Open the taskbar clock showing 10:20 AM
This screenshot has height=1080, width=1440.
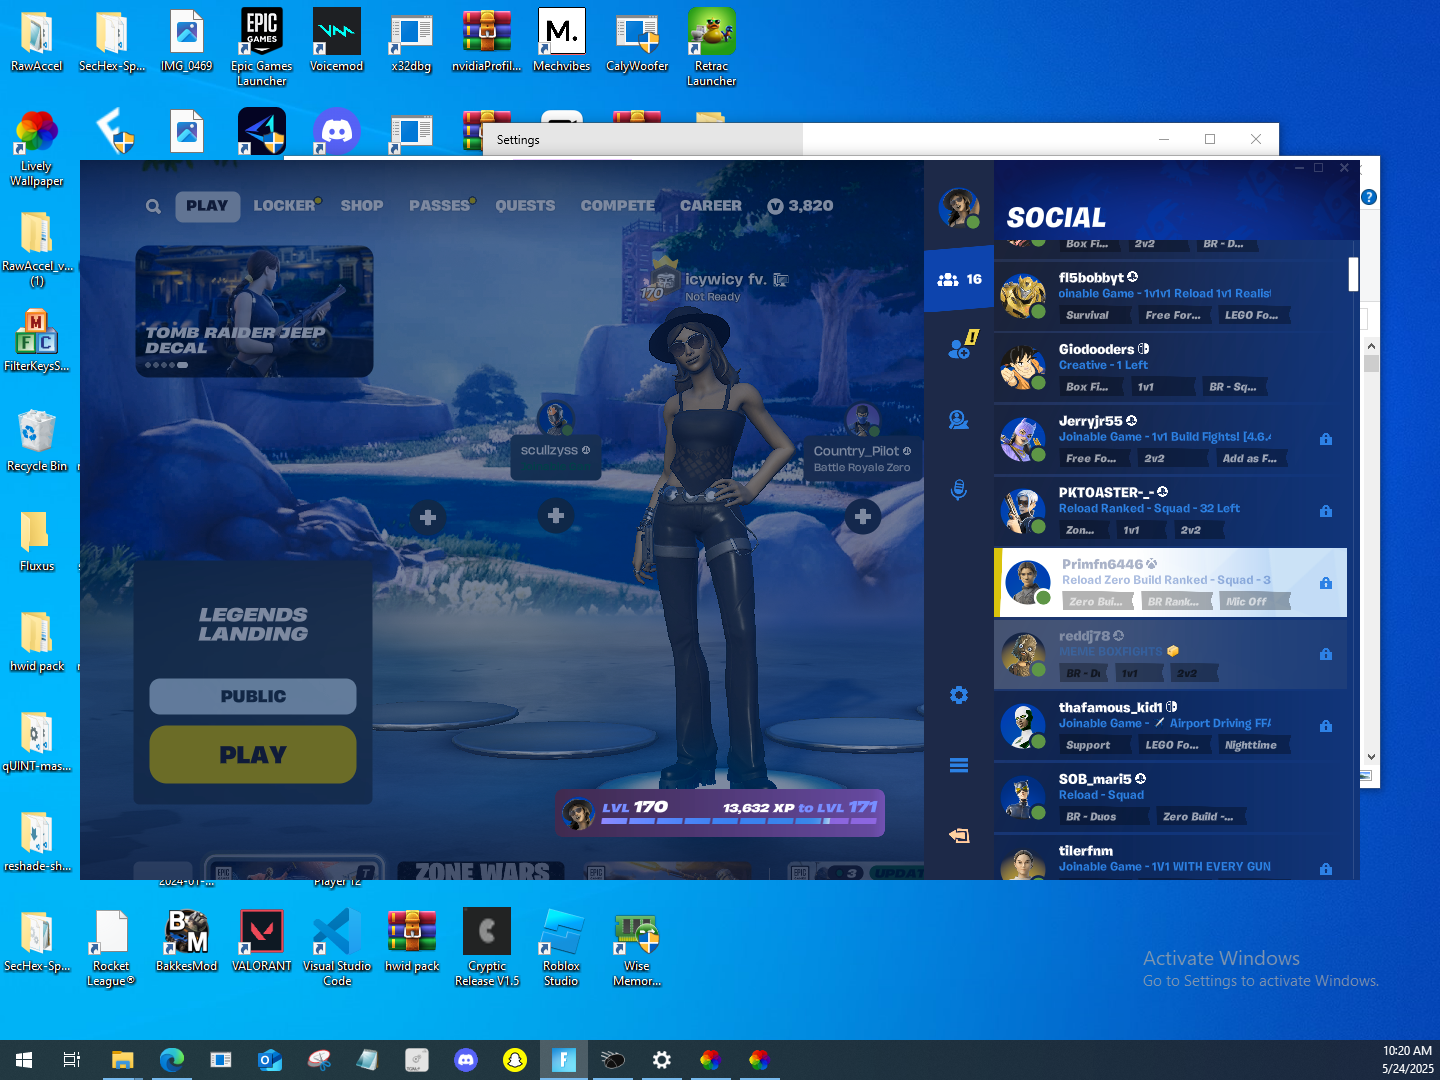[x=1407, y=1060]
